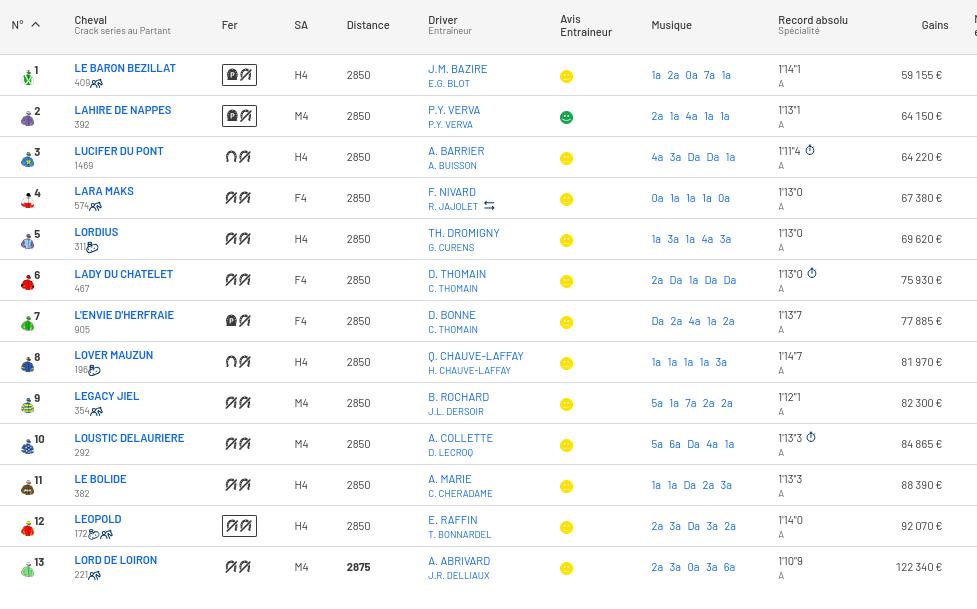Click the stopwatch icon beside record 1'11"4
This screenshot has width=977, height=609.
click(810, 151)
